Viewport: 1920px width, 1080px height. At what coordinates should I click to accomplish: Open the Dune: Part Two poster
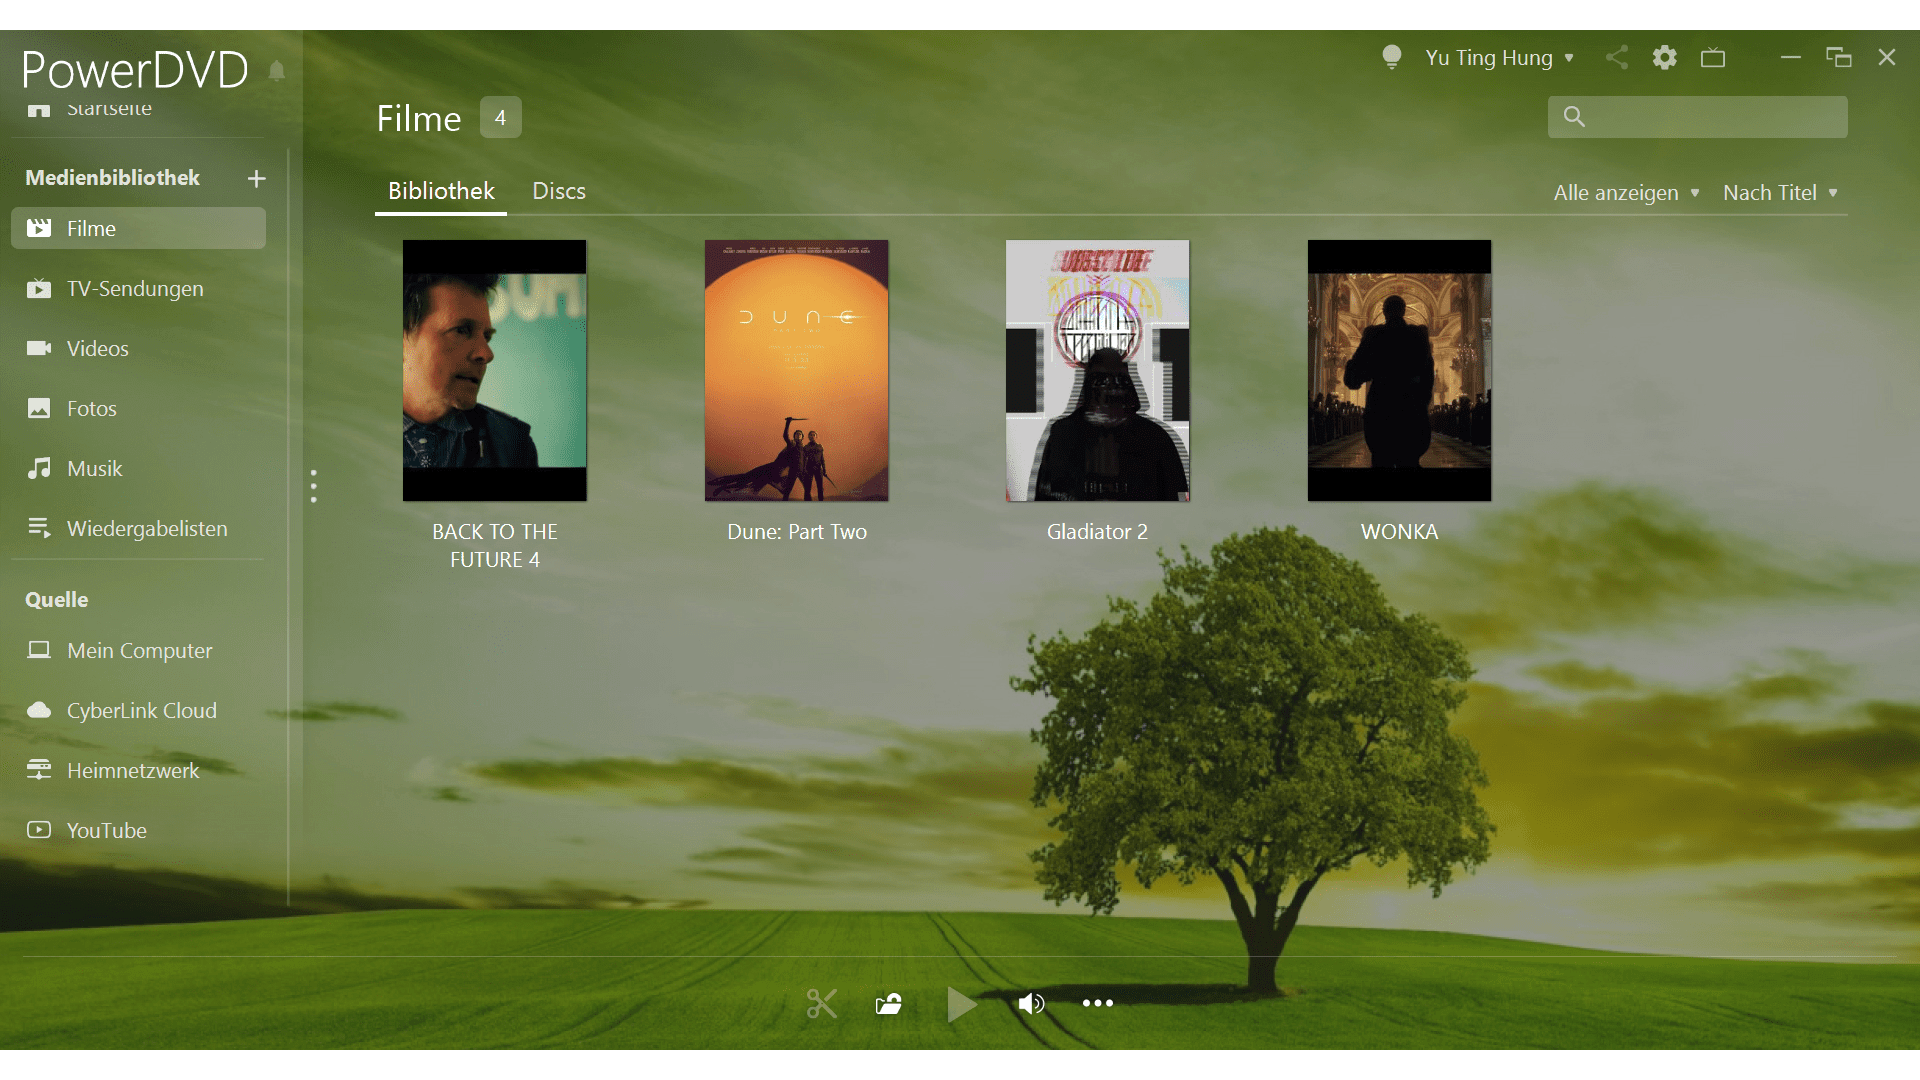(796, 370)
